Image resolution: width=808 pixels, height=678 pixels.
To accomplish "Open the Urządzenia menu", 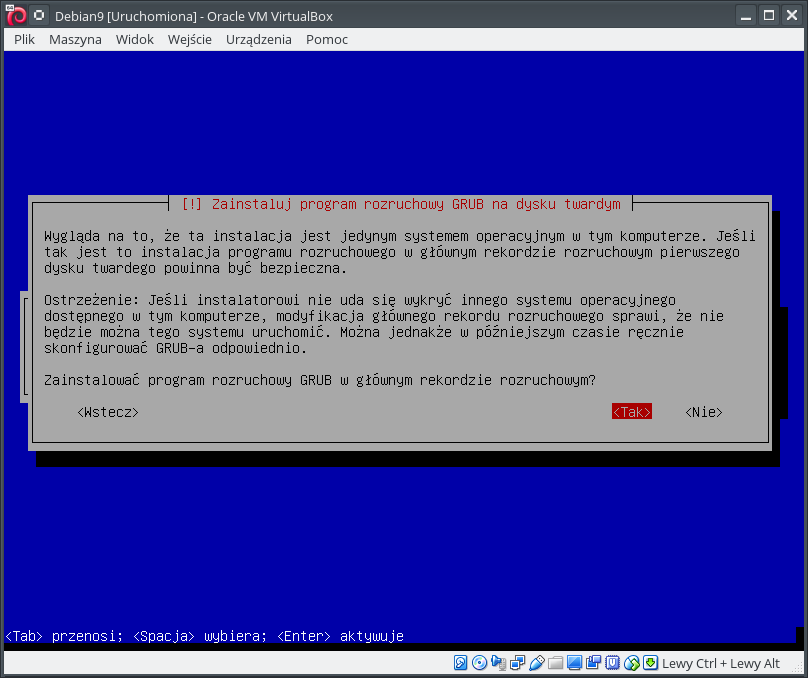I will (x=259, y=39).
